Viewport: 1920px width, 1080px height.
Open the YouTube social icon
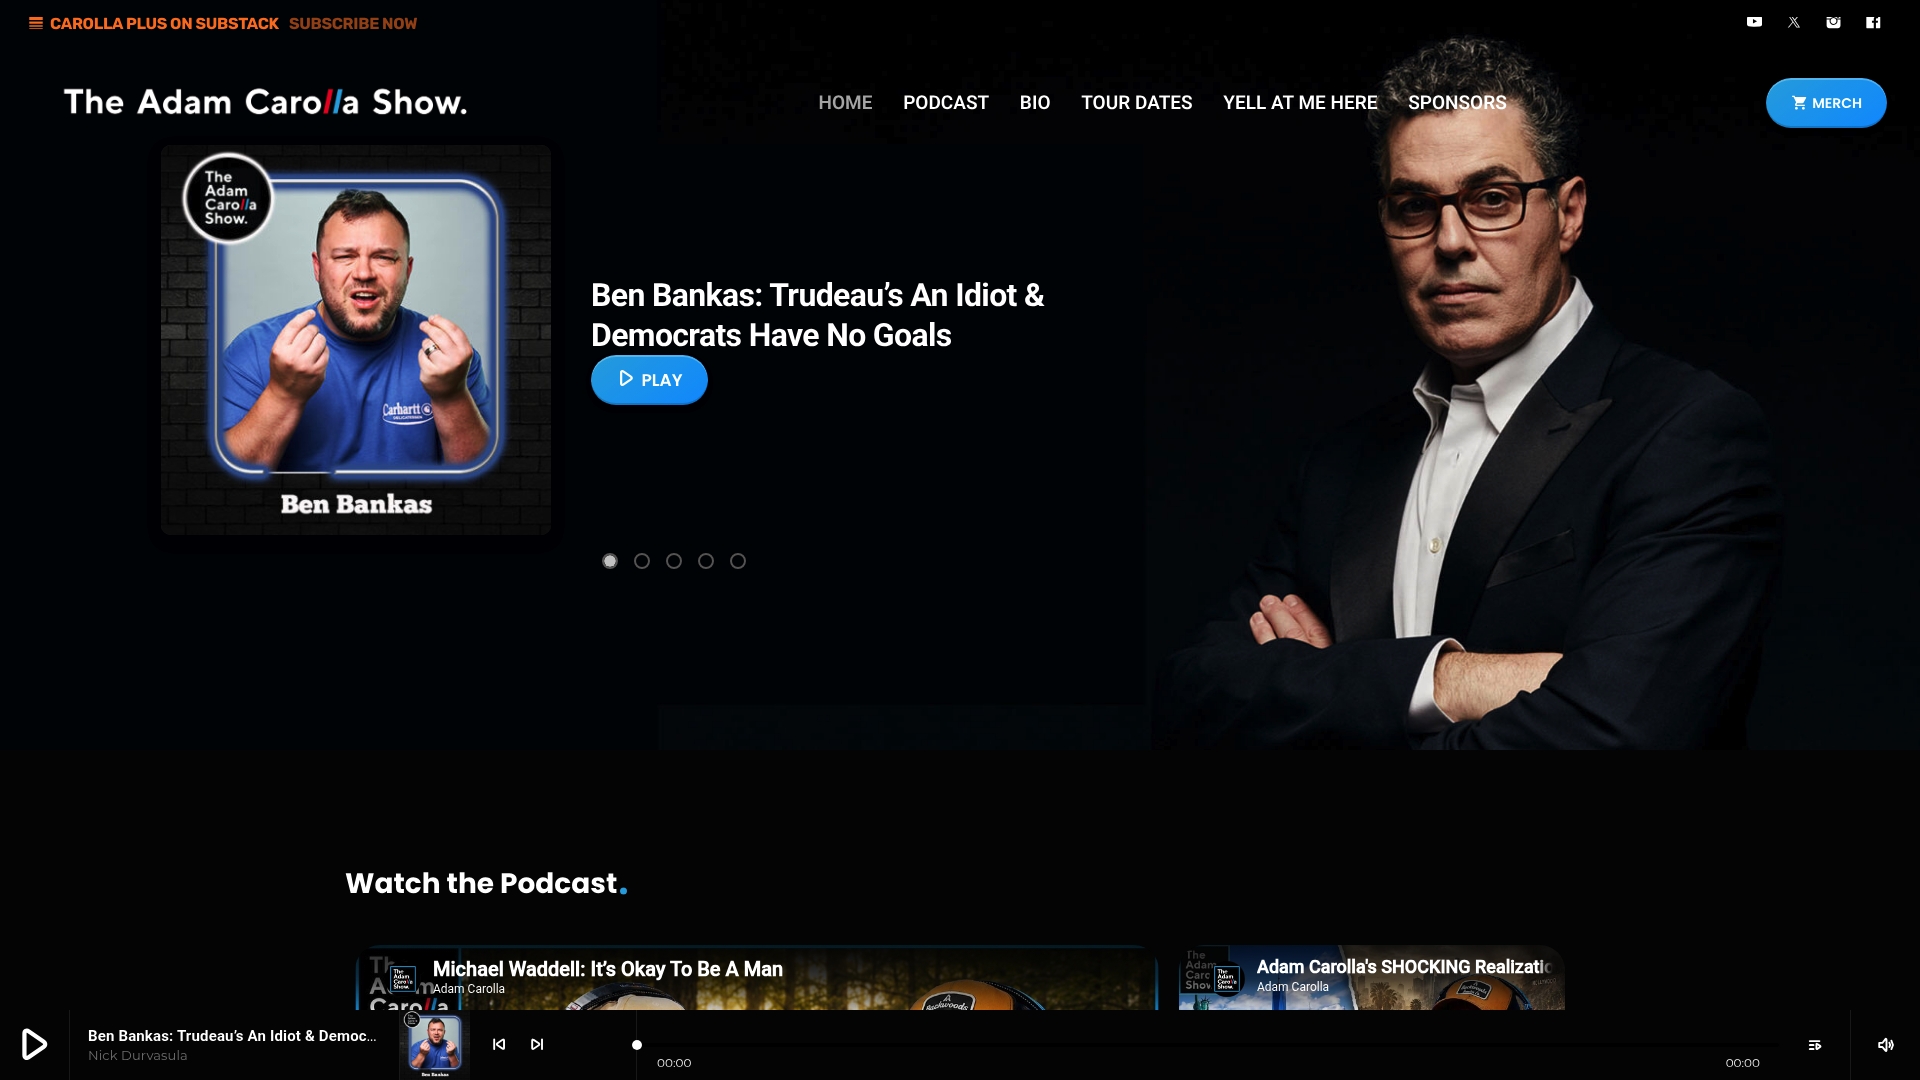1754,22
